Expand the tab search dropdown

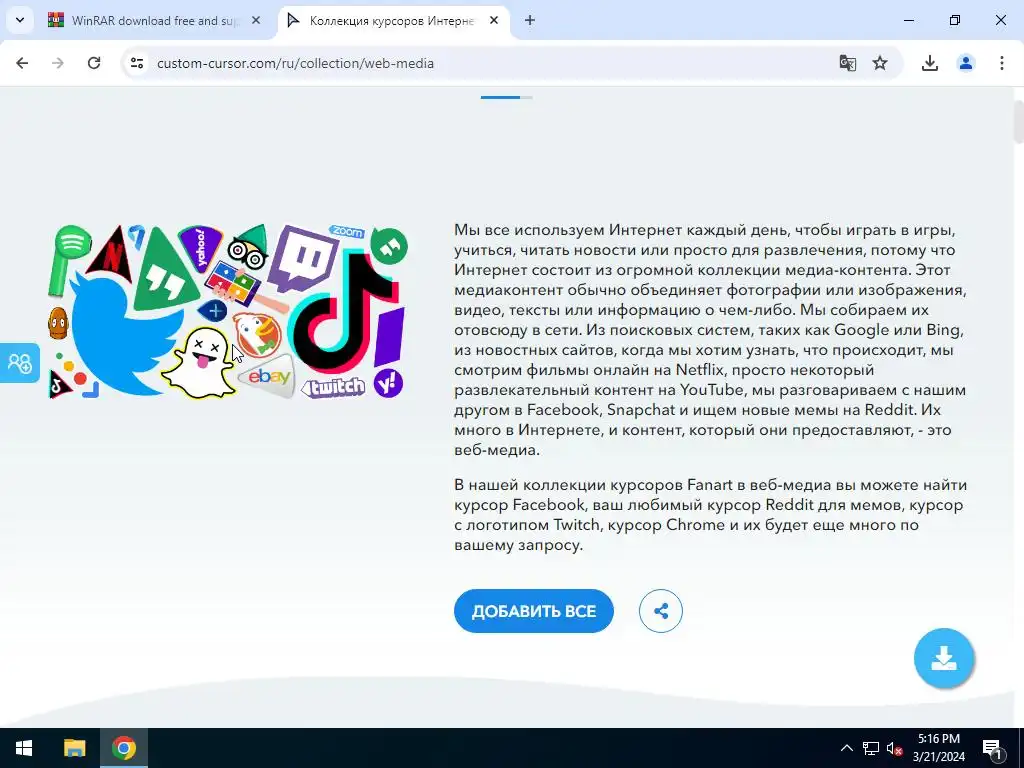coord(20,21)
